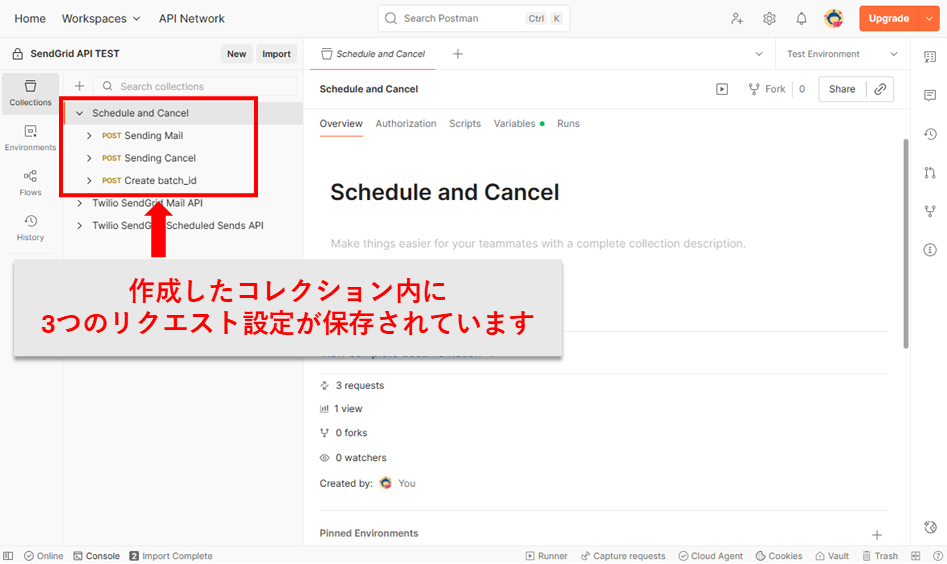
Task: Open API Network in top navigation
Action: tap(191, 19)
